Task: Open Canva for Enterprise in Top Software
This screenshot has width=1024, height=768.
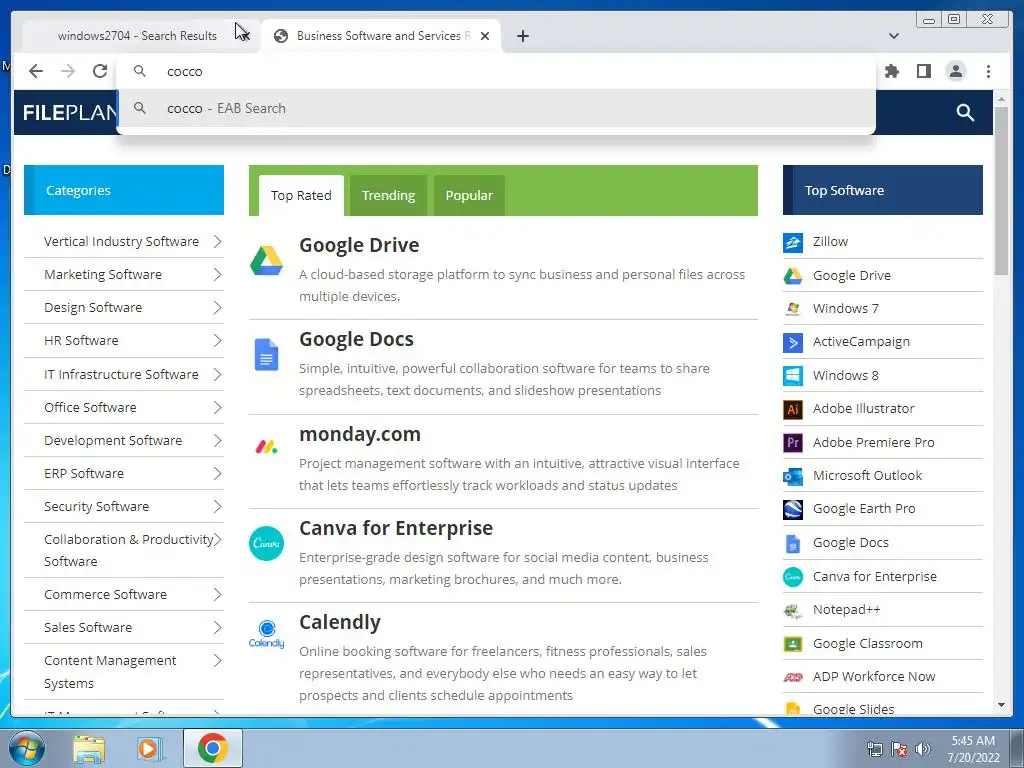Action: [x=874, y=577]
